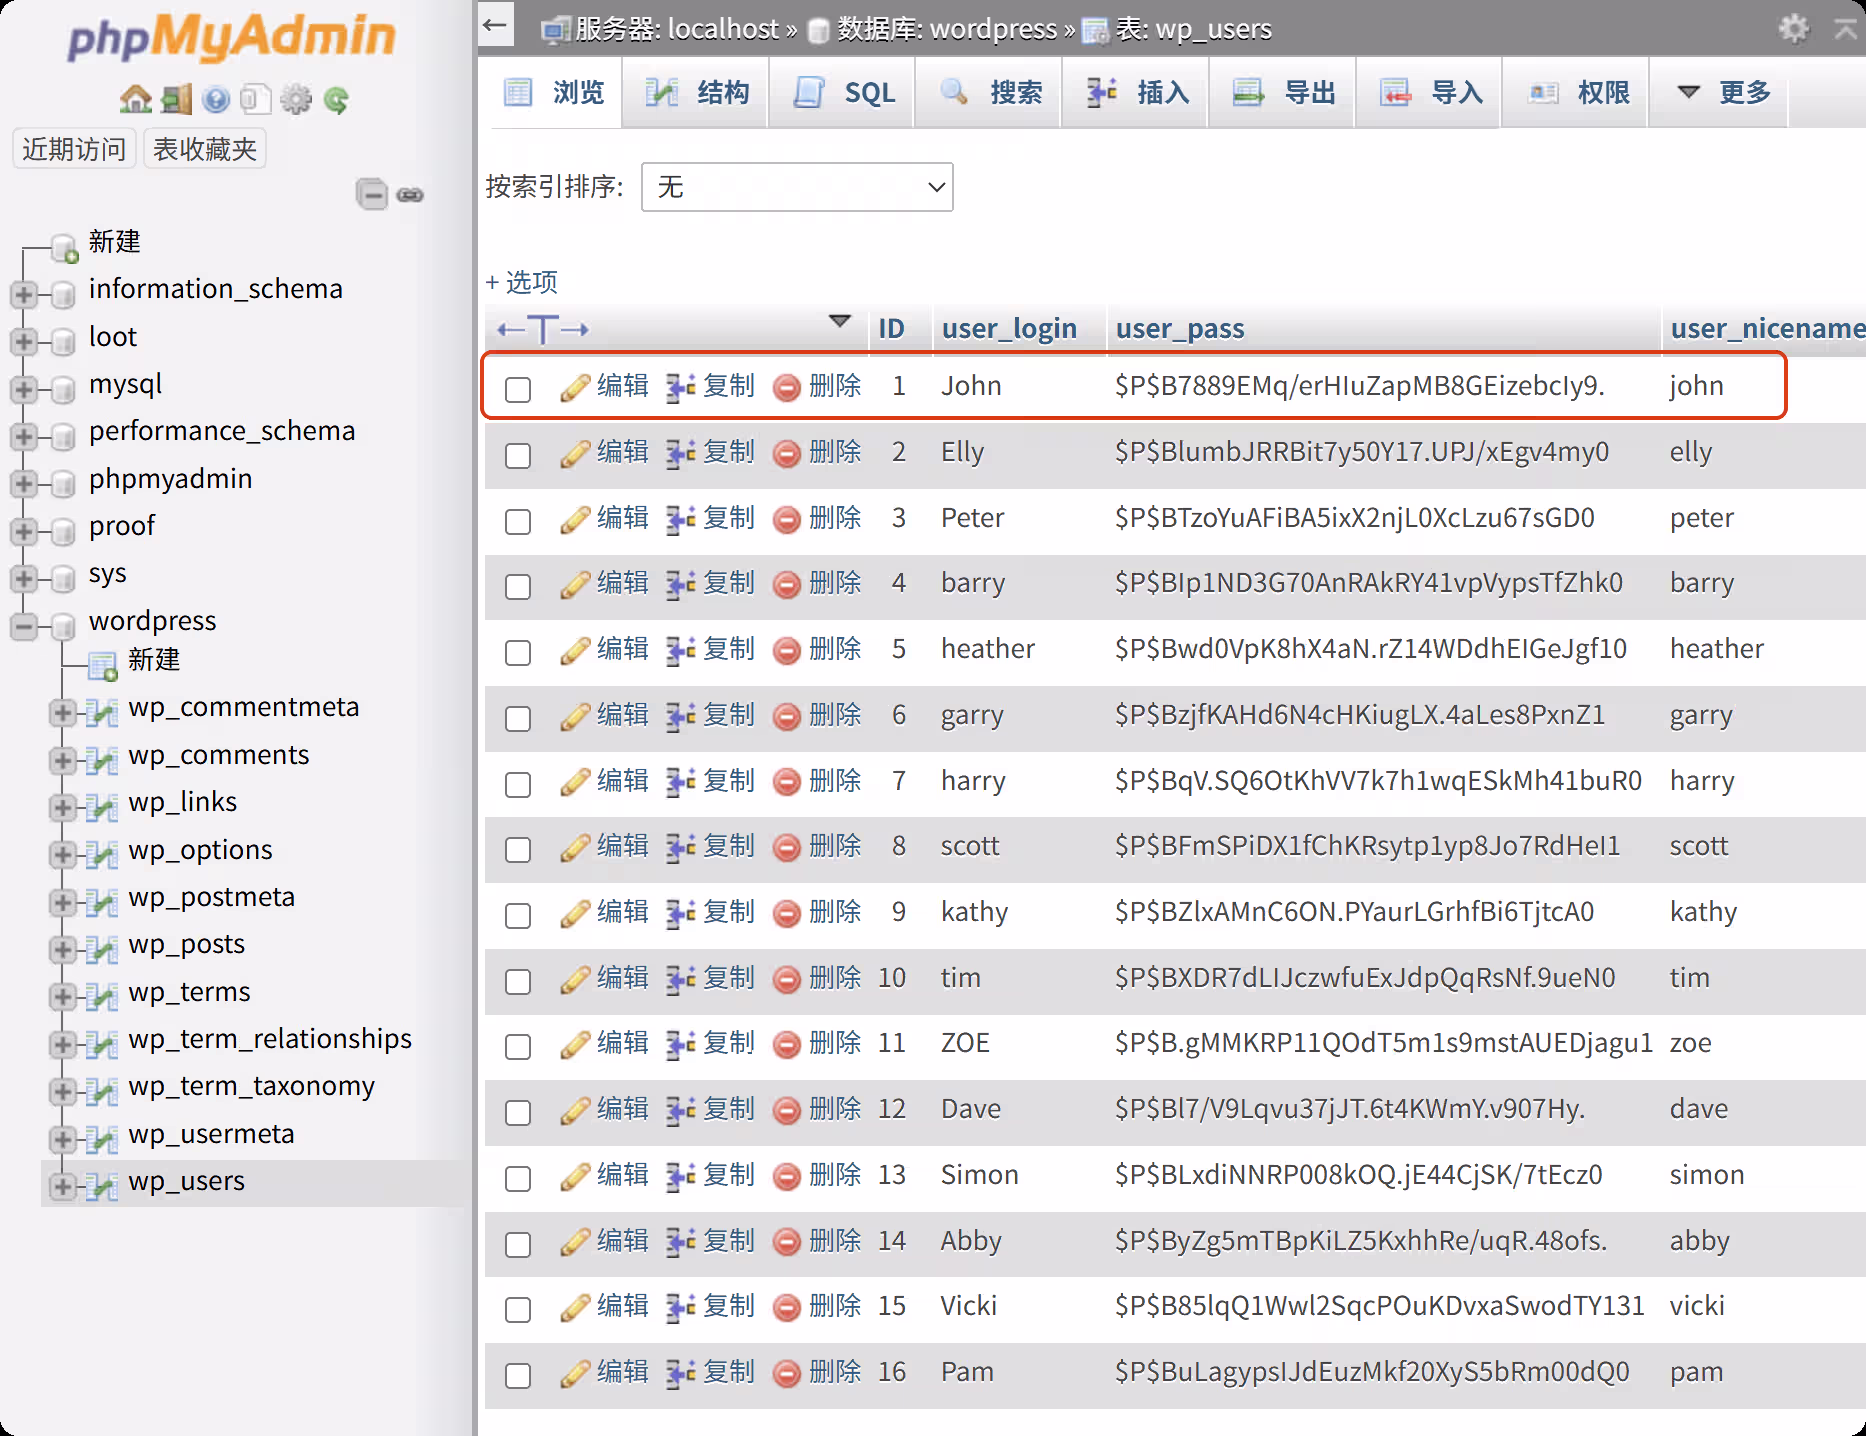Click the home icon in phpMyAdmin sidebar
Viewport: 1866px width, 1436px height.
pos(135,99)
